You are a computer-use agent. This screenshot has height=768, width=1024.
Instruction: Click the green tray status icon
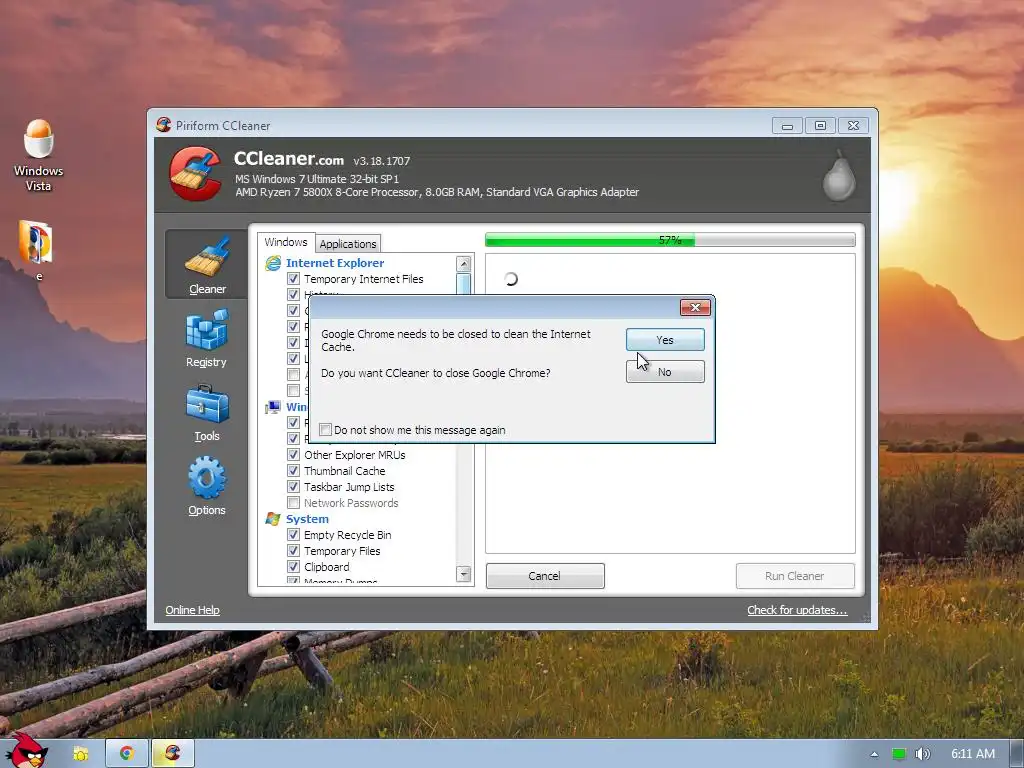point(899,754)
